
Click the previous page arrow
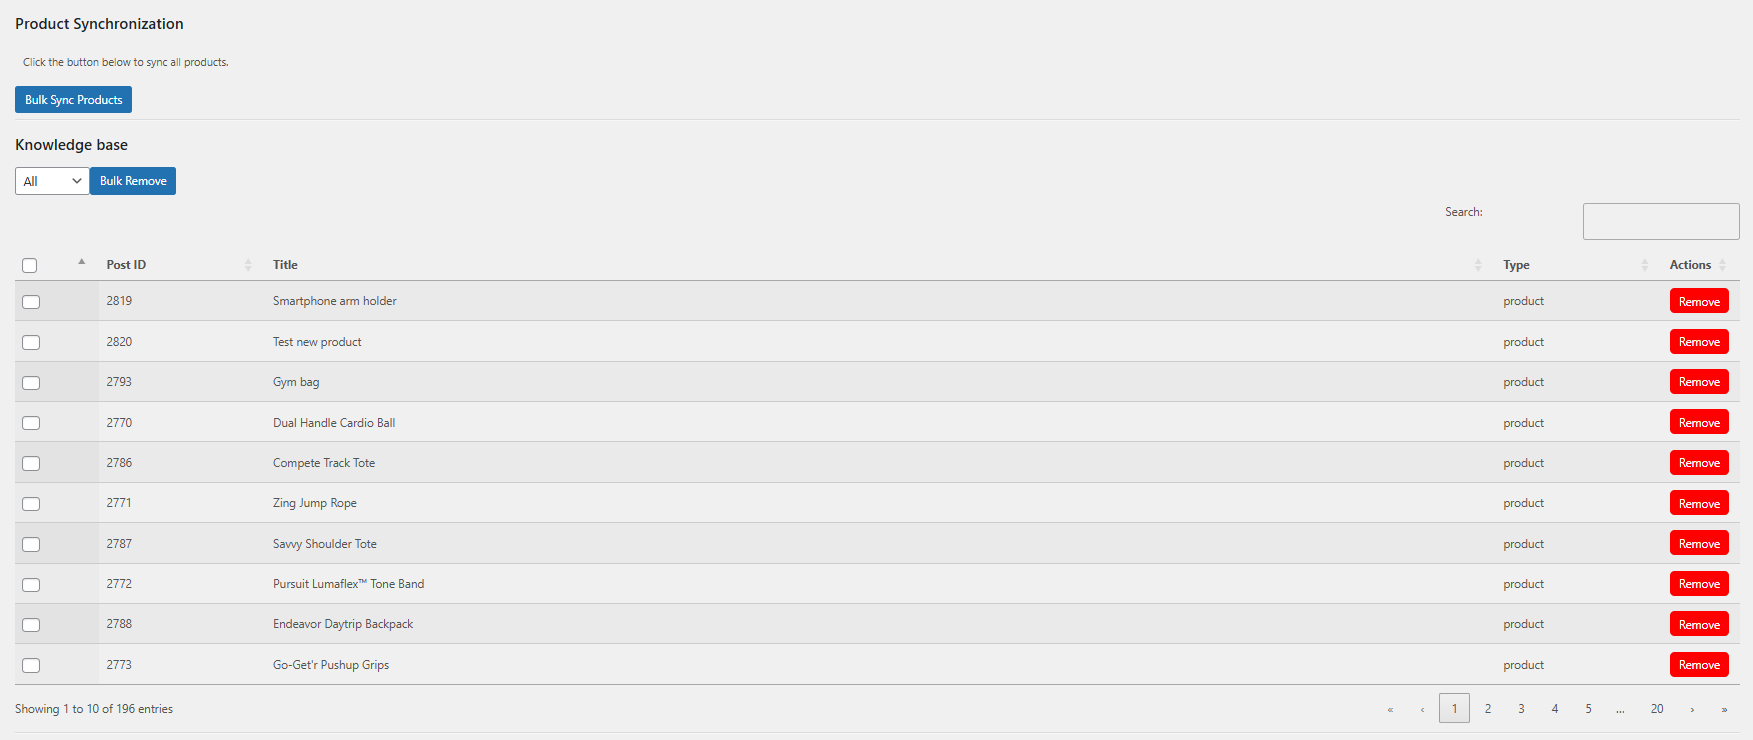[x=1422, y=709]
